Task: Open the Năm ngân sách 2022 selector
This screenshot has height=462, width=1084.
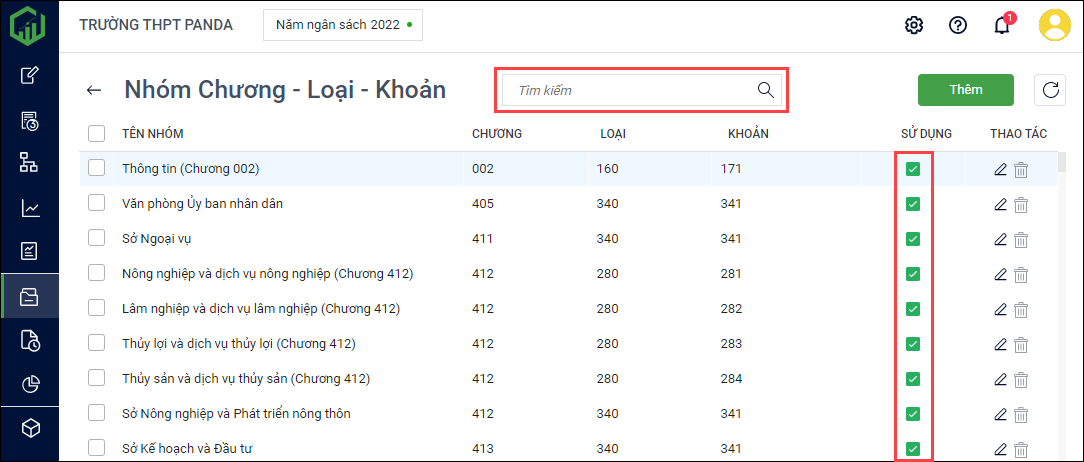Action: pyautogui.click(x=342, y=25)
